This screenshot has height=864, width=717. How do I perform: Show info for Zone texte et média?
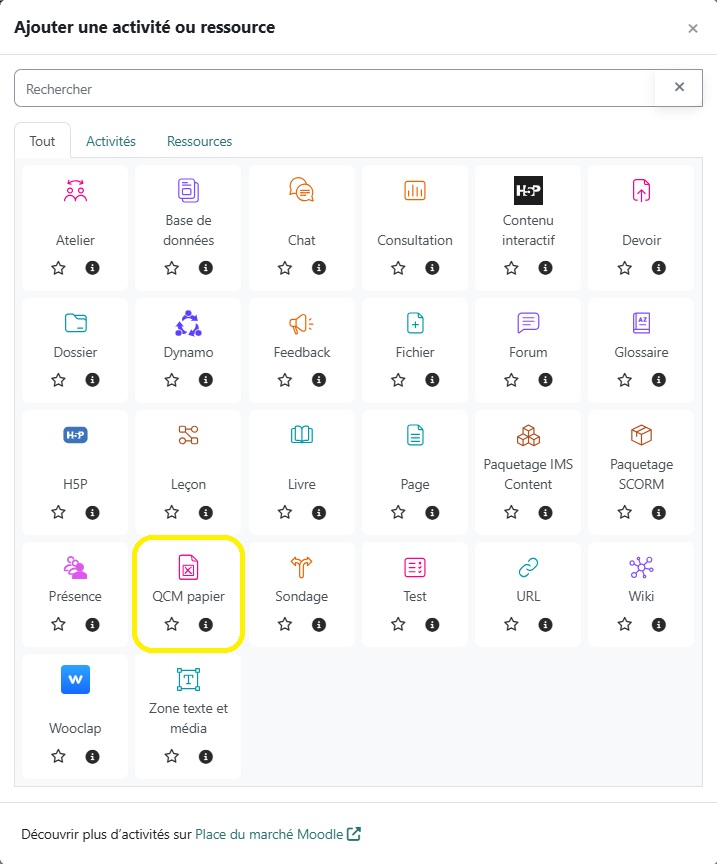[x=206, y=757]
